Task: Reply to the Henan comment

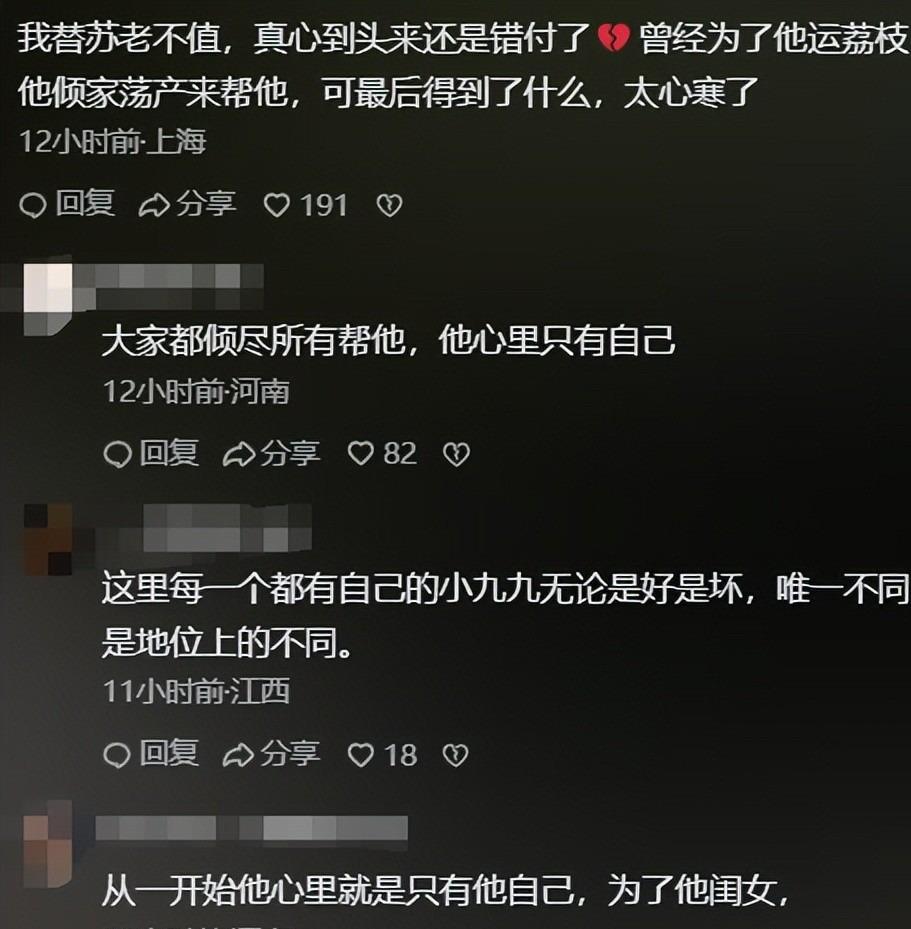Action: 150,454
